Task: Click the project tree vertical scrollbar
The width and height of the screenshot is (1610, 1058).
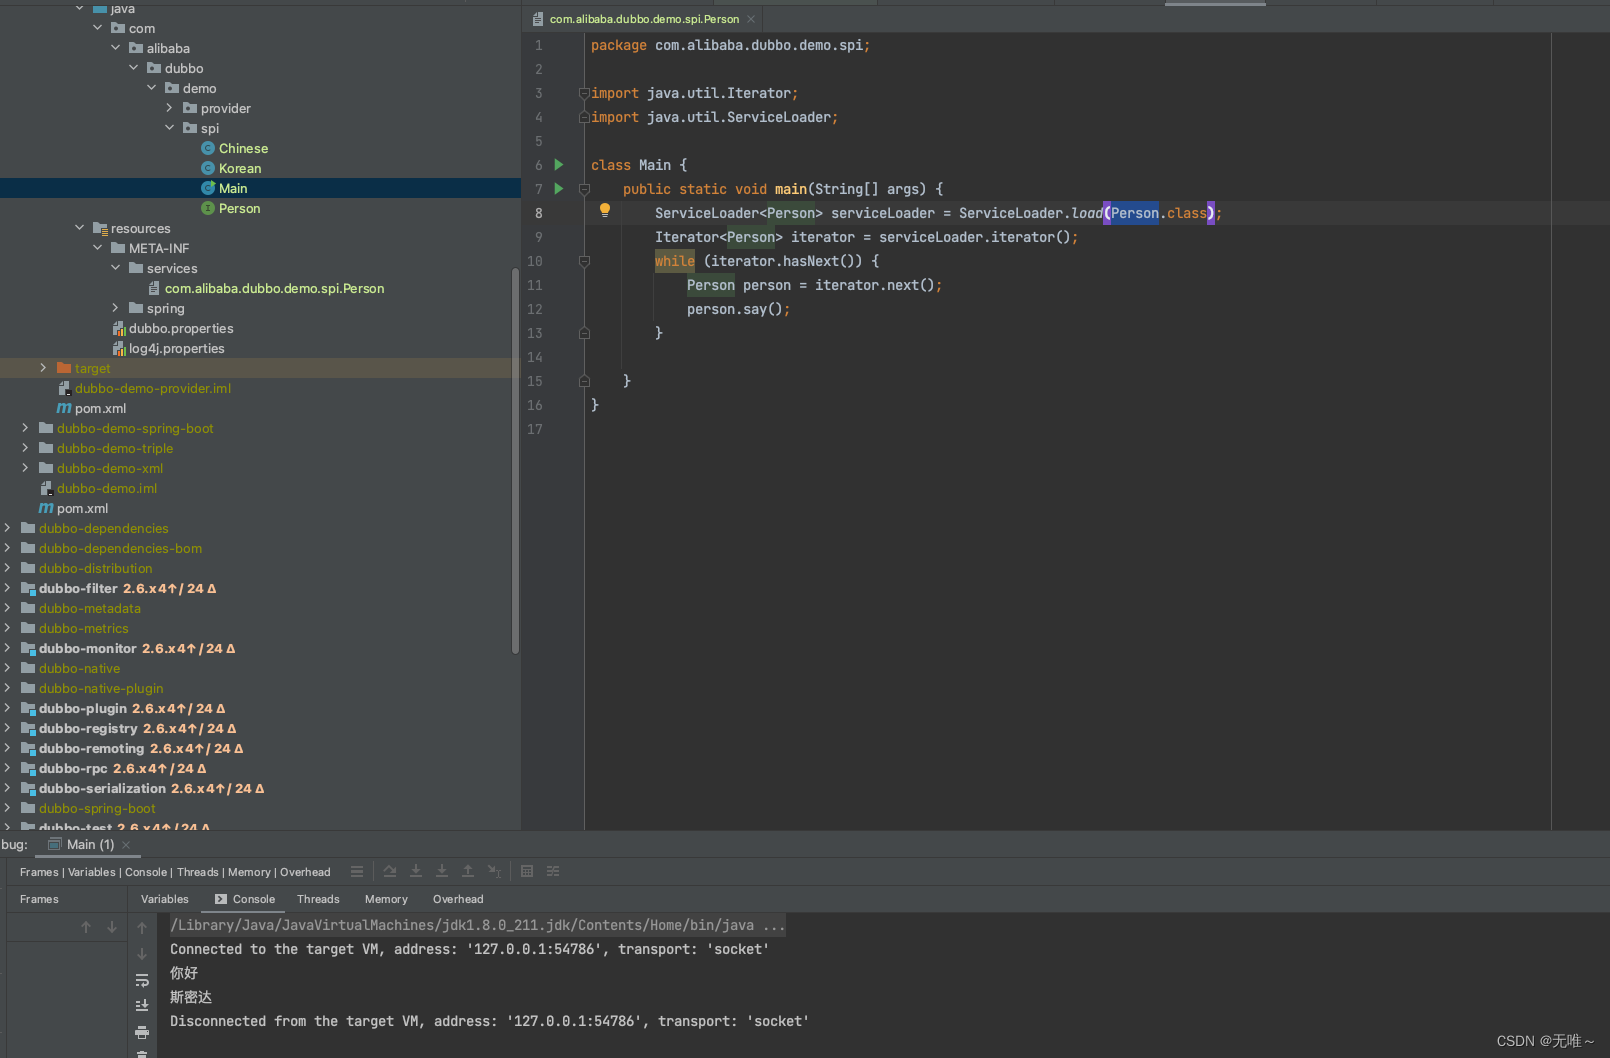Action: (x=516, y=460)
